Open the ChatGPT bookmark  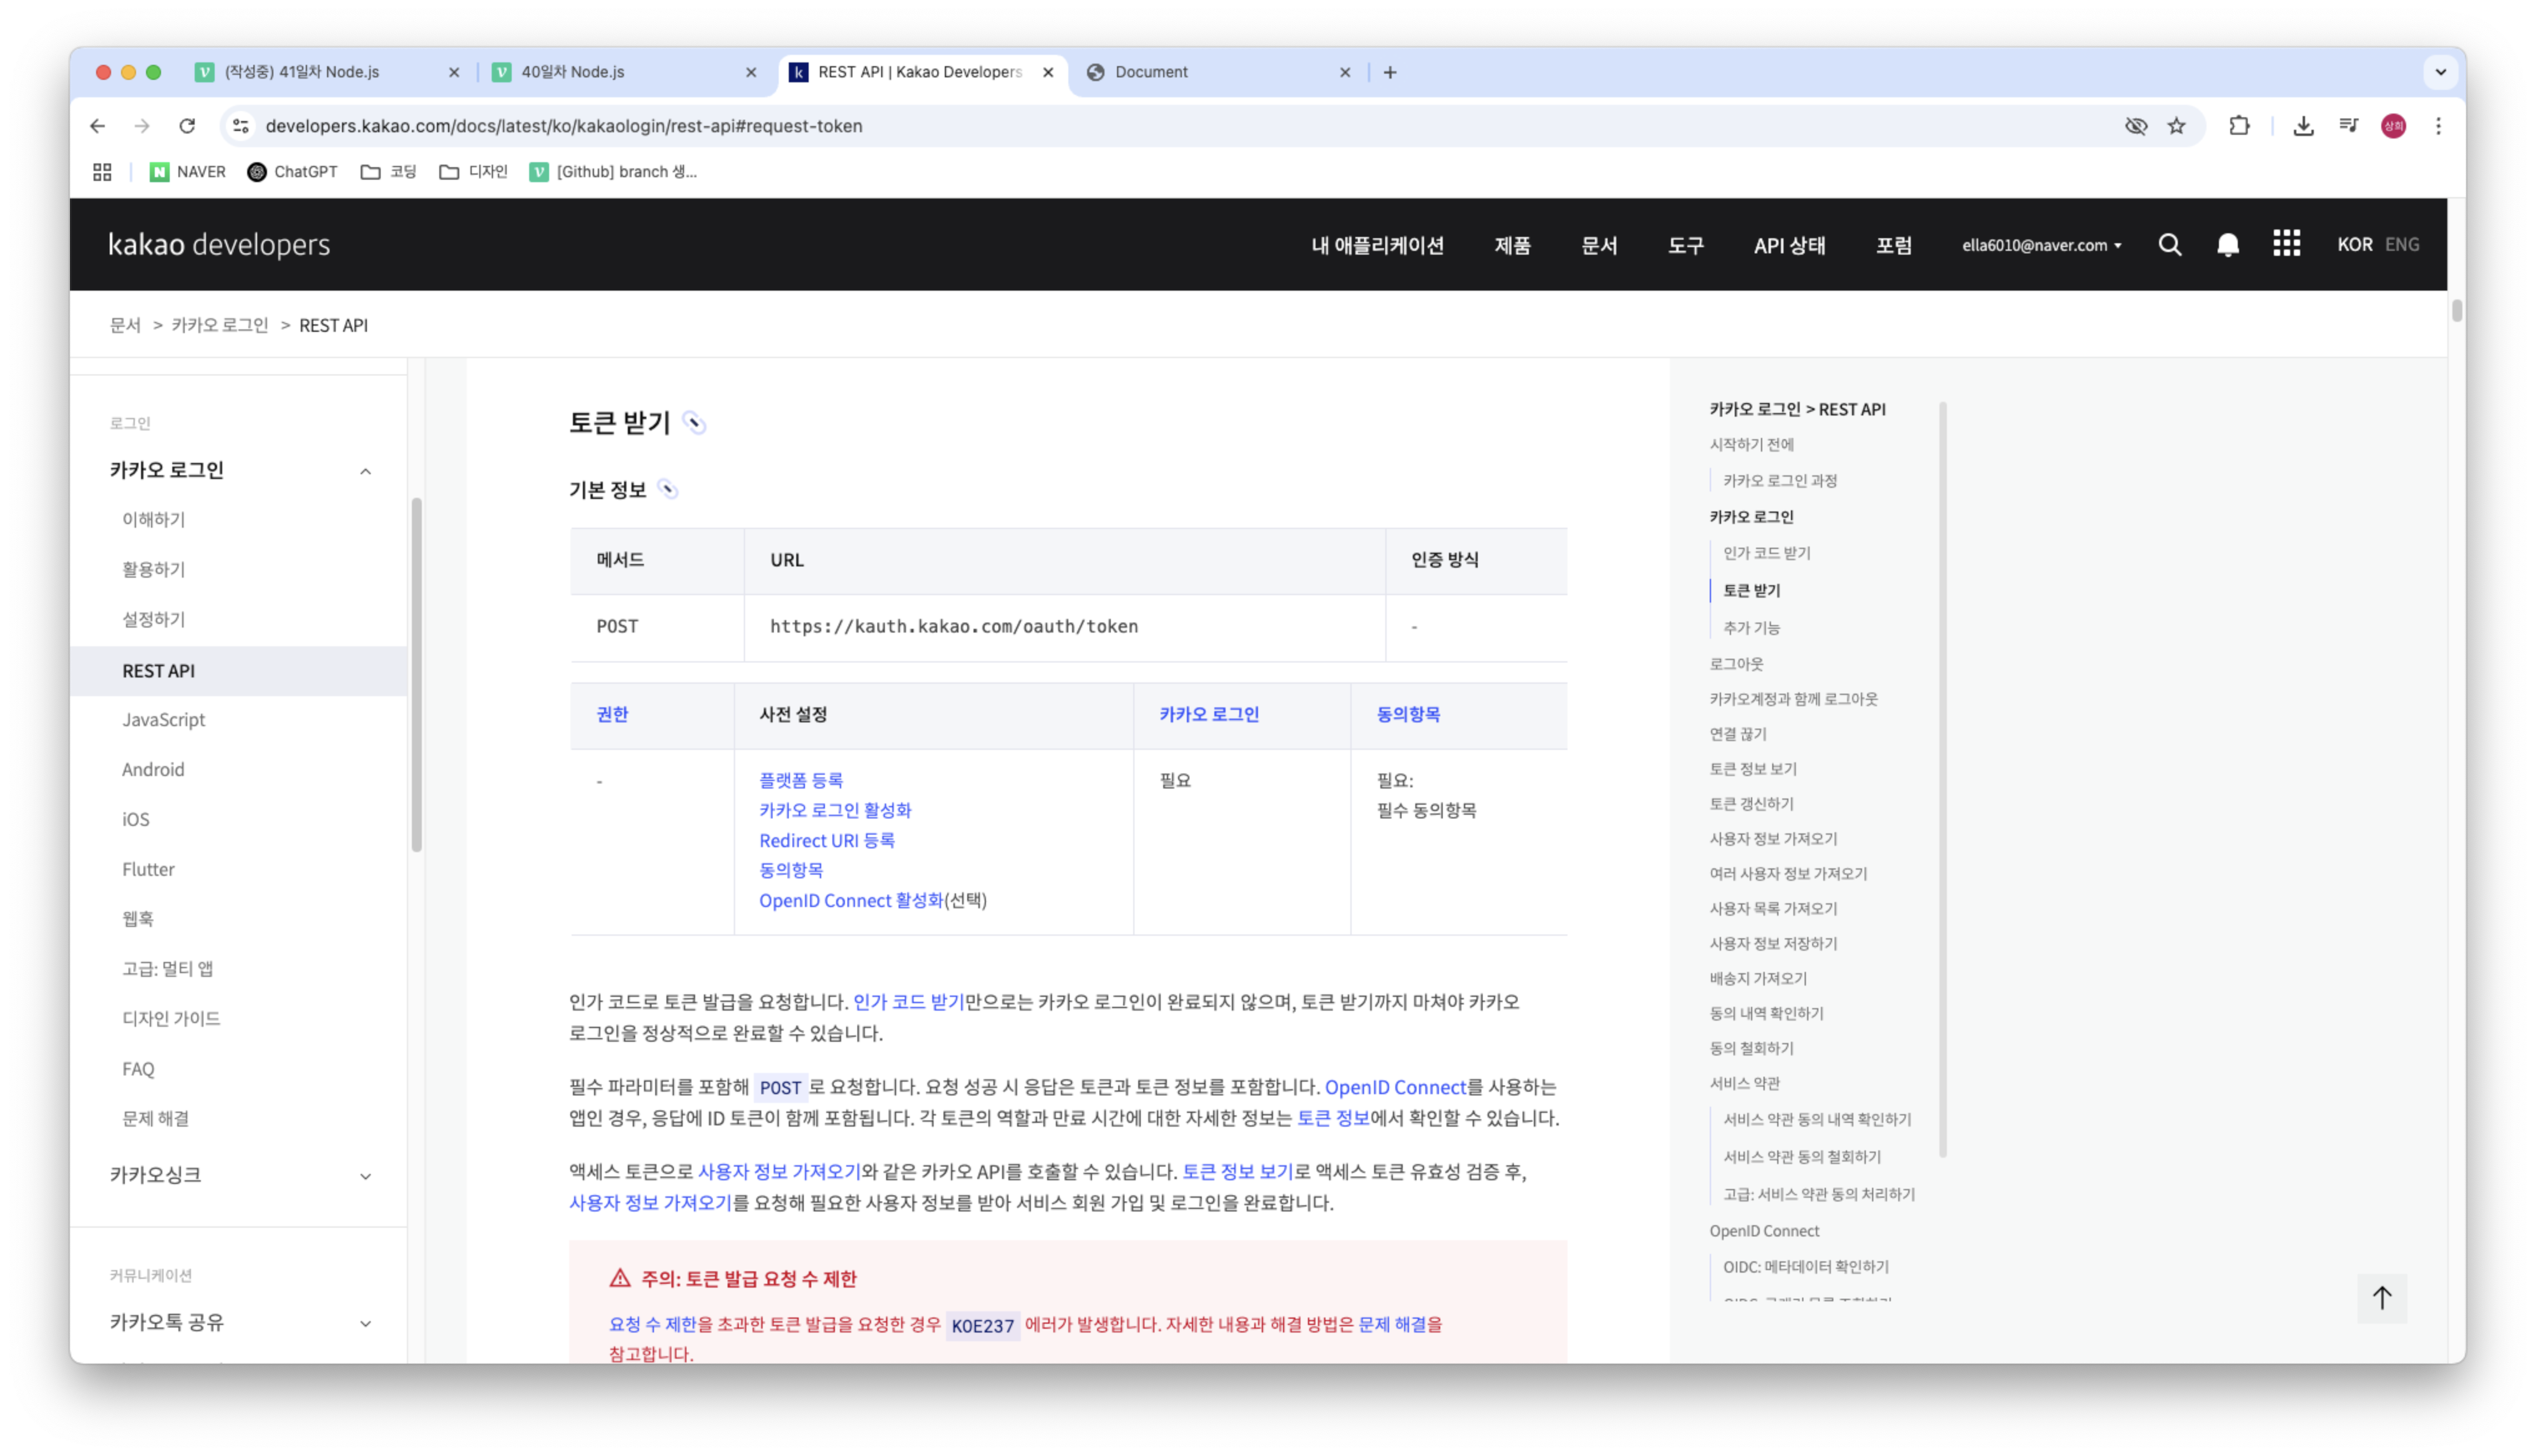292,172
